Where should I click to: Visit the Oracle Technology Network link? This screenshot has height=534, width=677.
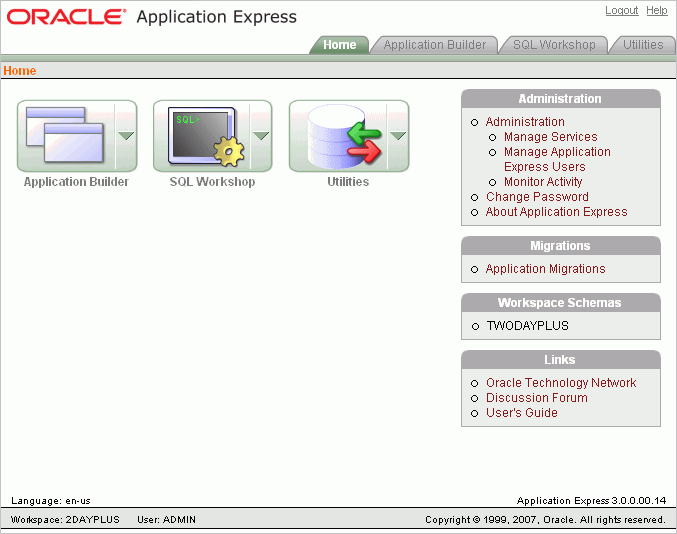point(561,383)
